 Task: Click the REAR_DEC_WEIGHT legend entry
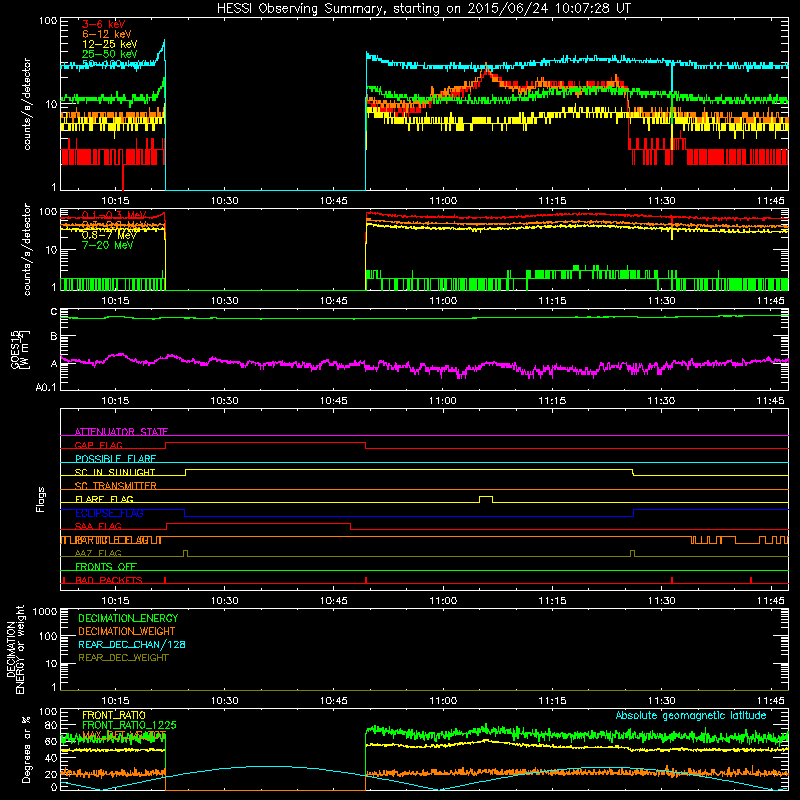click(x=123, y=658)
